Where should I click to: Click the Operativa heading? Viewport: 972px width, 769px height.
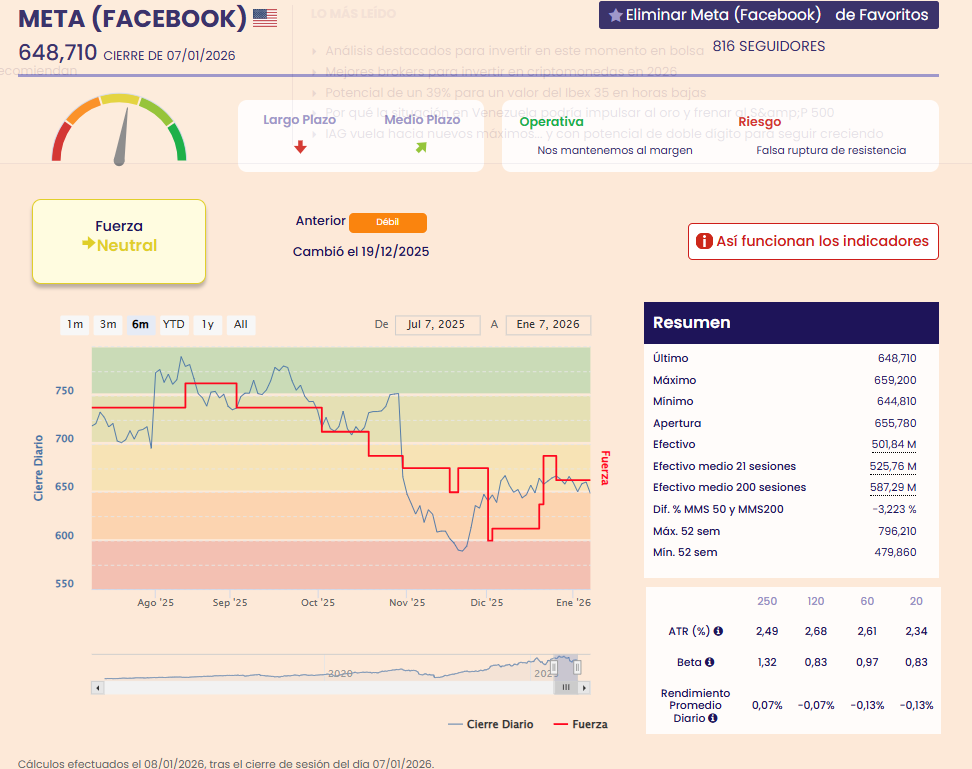click(x=551, y=121)
